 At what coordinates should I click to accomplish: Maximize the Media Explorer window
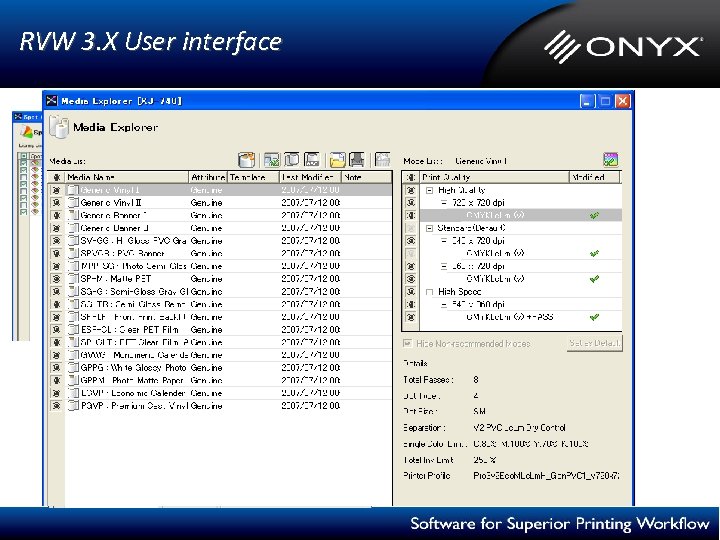click(x=605, y=101)
